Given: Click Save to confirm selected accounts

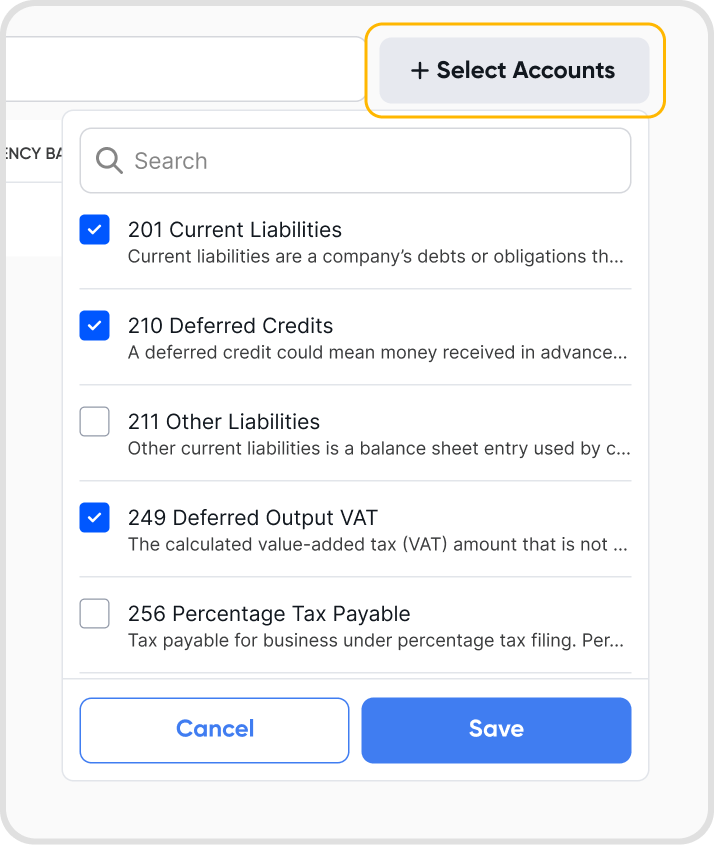Looking at the screenshot, I should coord(496,730).
